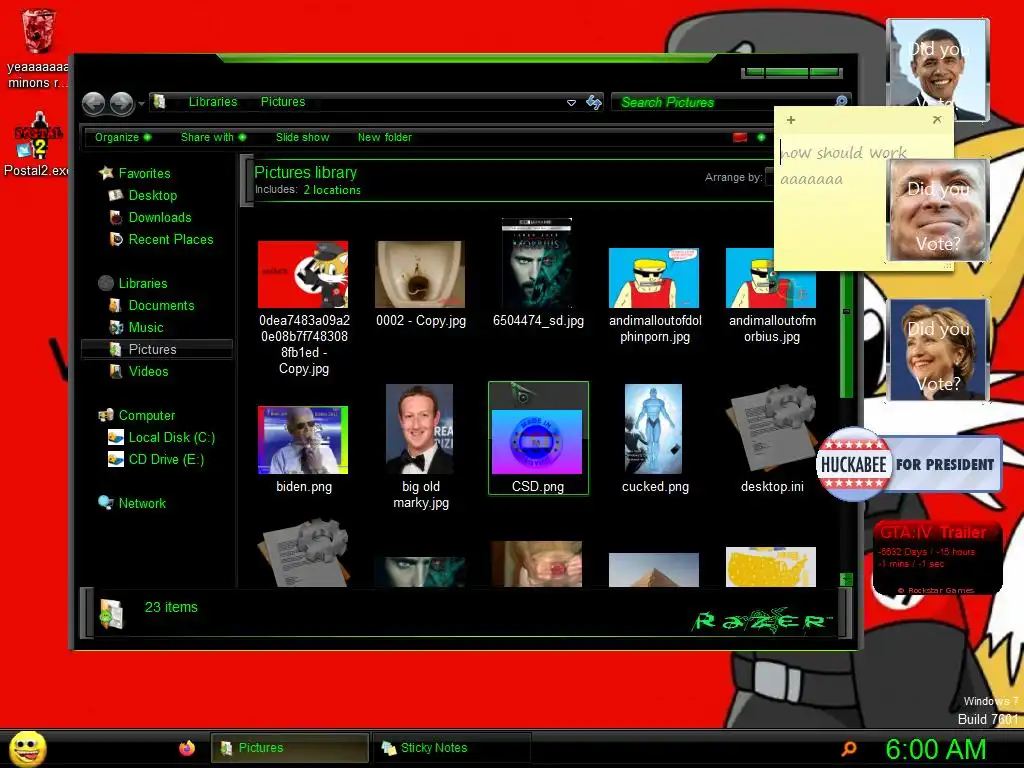Click the refresh icon in address bar
The height and width of the screenshot is (768, 1024).
click(x=594, y=102)
